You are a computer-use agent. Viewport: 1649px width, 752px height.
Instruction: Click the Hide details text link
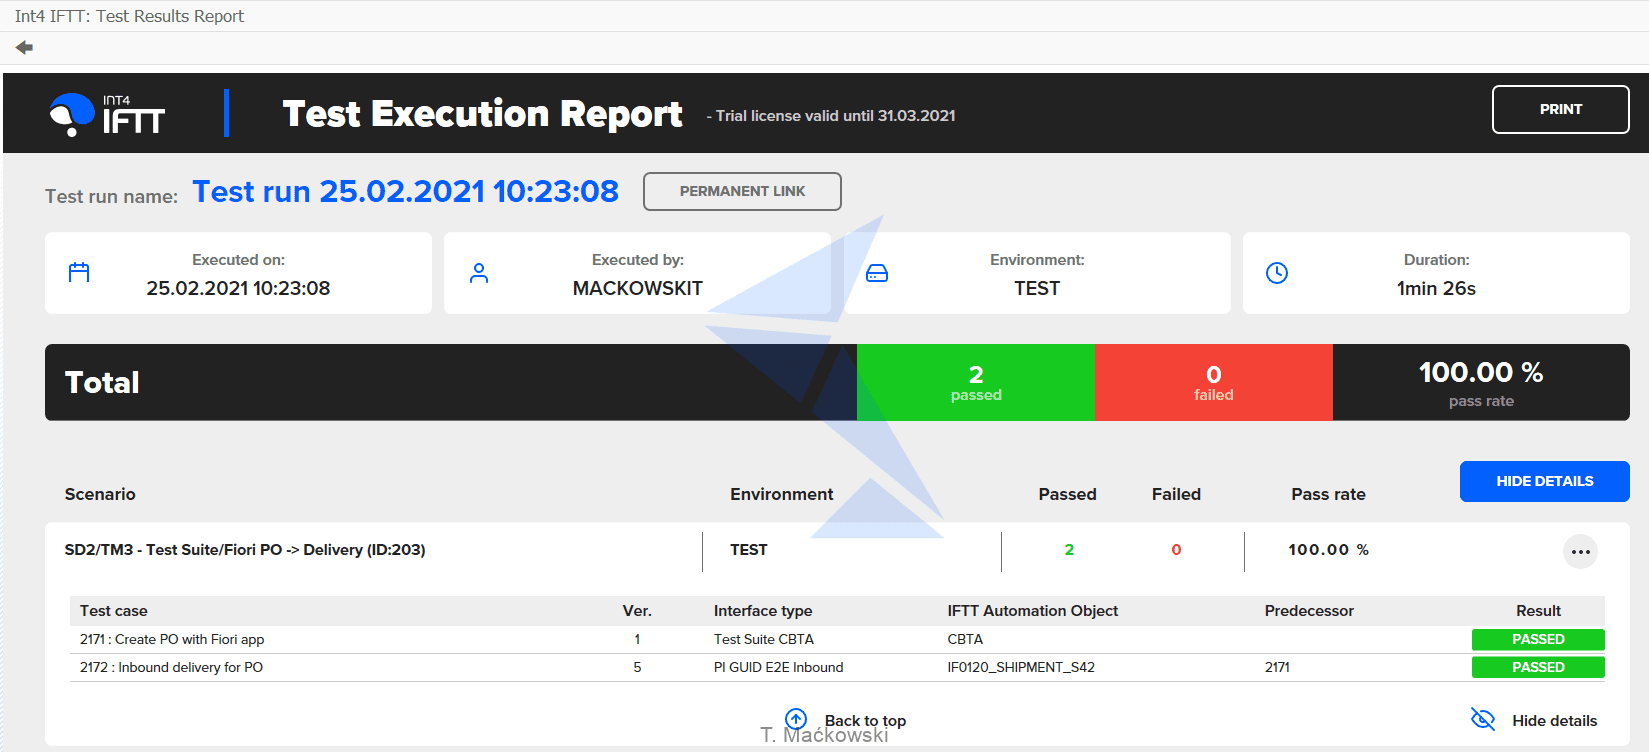[1554, 721]
